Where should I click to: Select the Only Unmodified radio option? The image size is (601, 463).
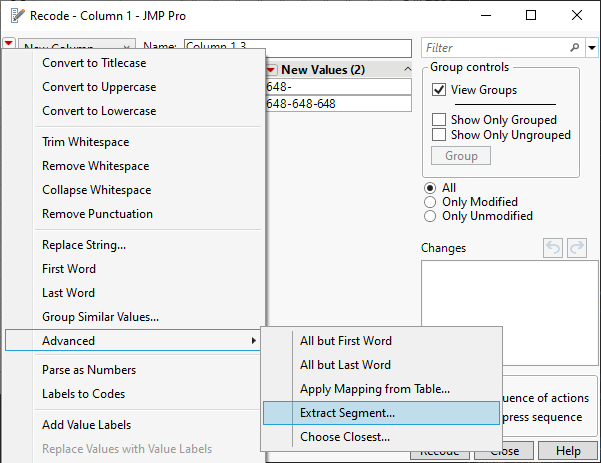431,216
